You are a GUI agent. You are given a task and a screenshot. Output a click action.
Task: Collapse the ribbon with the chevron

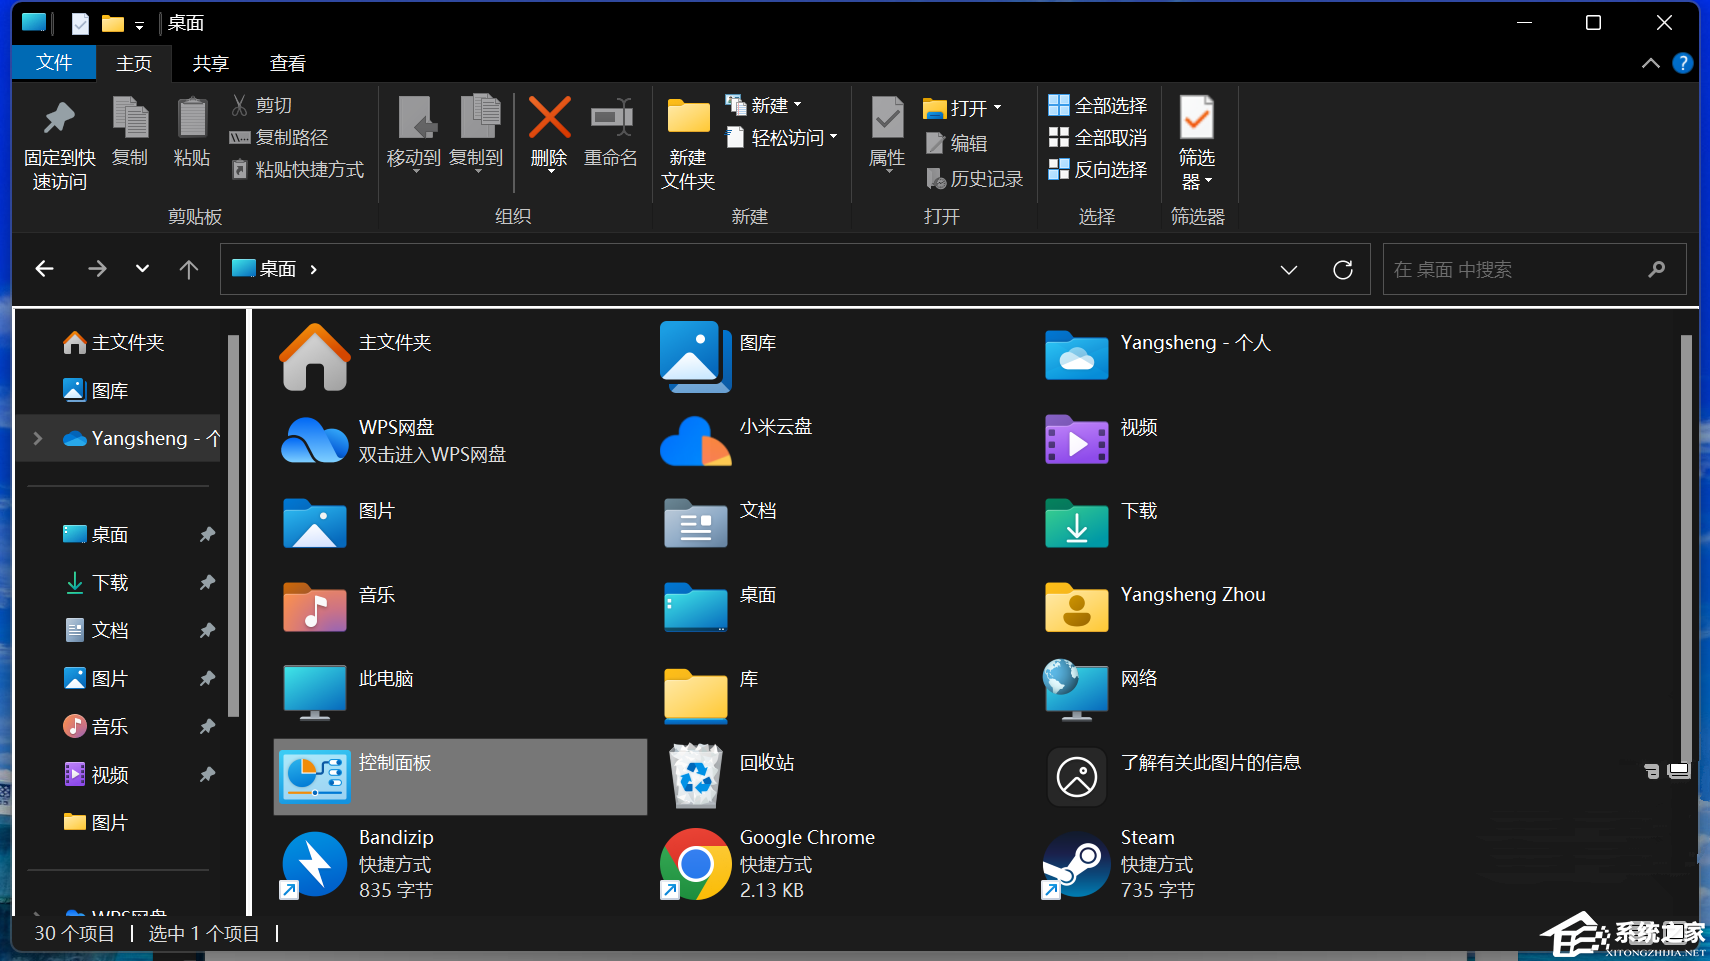[1650, 63]
